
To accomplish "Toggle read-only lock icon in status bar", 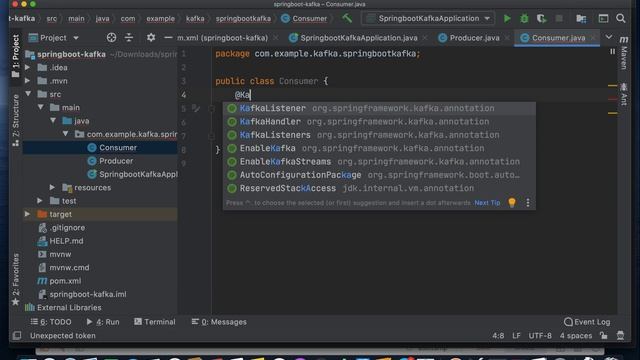I will (604, 336).
